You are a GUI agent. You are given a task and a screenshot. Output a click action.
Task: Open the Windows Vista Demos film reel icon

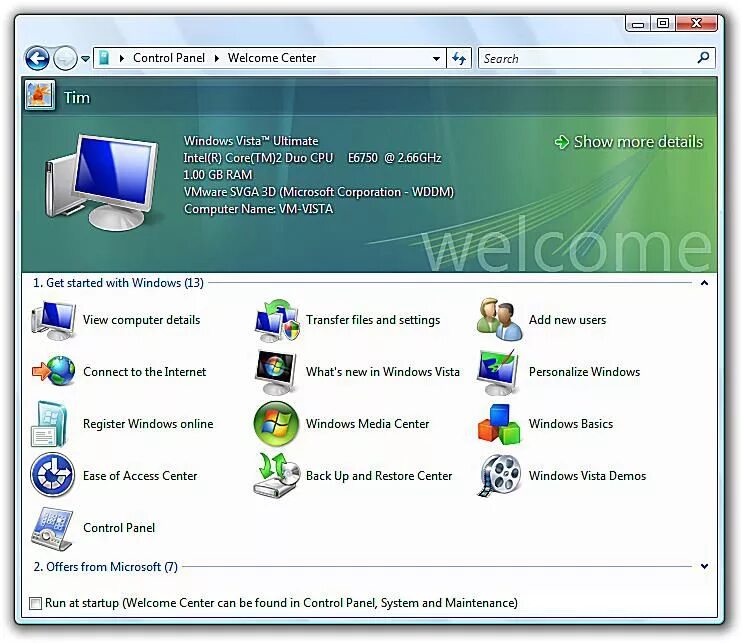(499, 476)
